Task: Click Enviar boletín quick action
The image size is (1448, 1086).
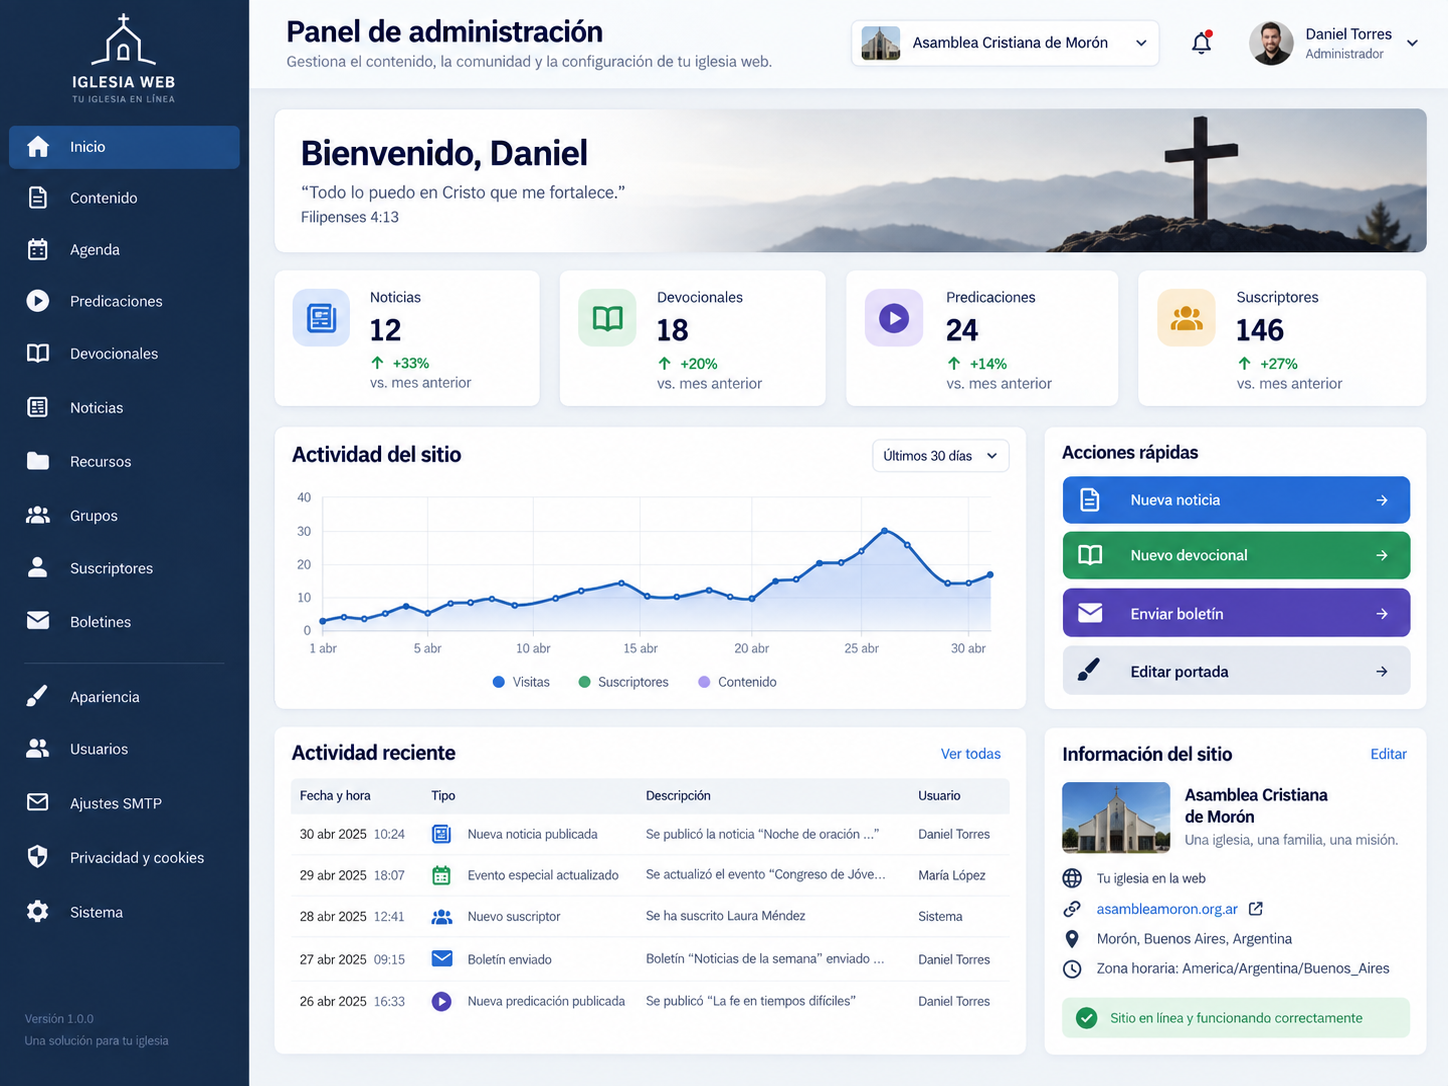Action: tap(1236, 613)
